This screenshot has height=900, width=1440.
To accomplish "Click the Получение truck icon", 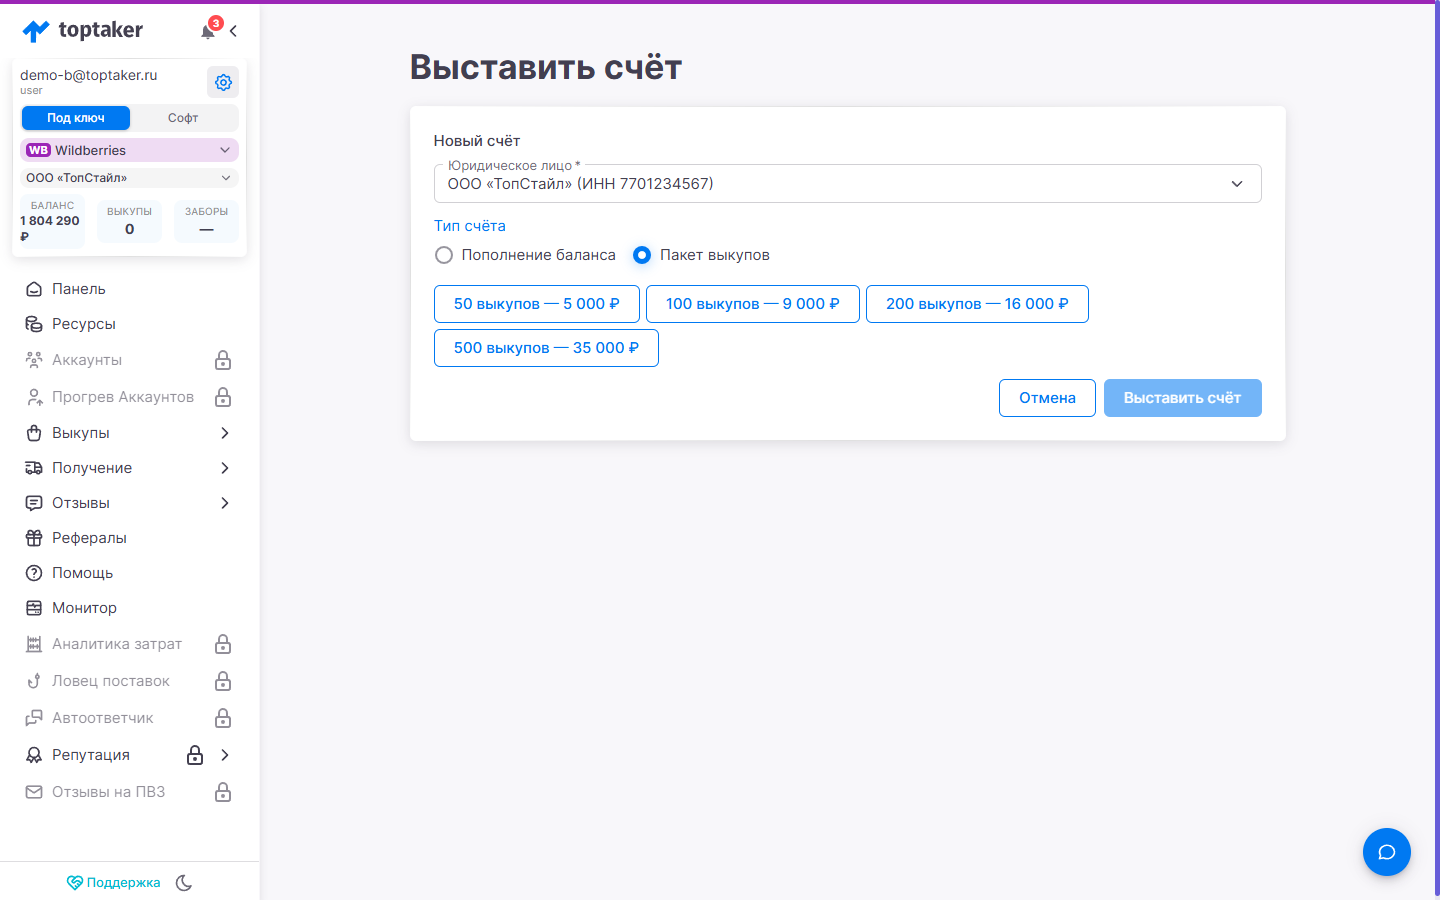I will click(34, 468).
